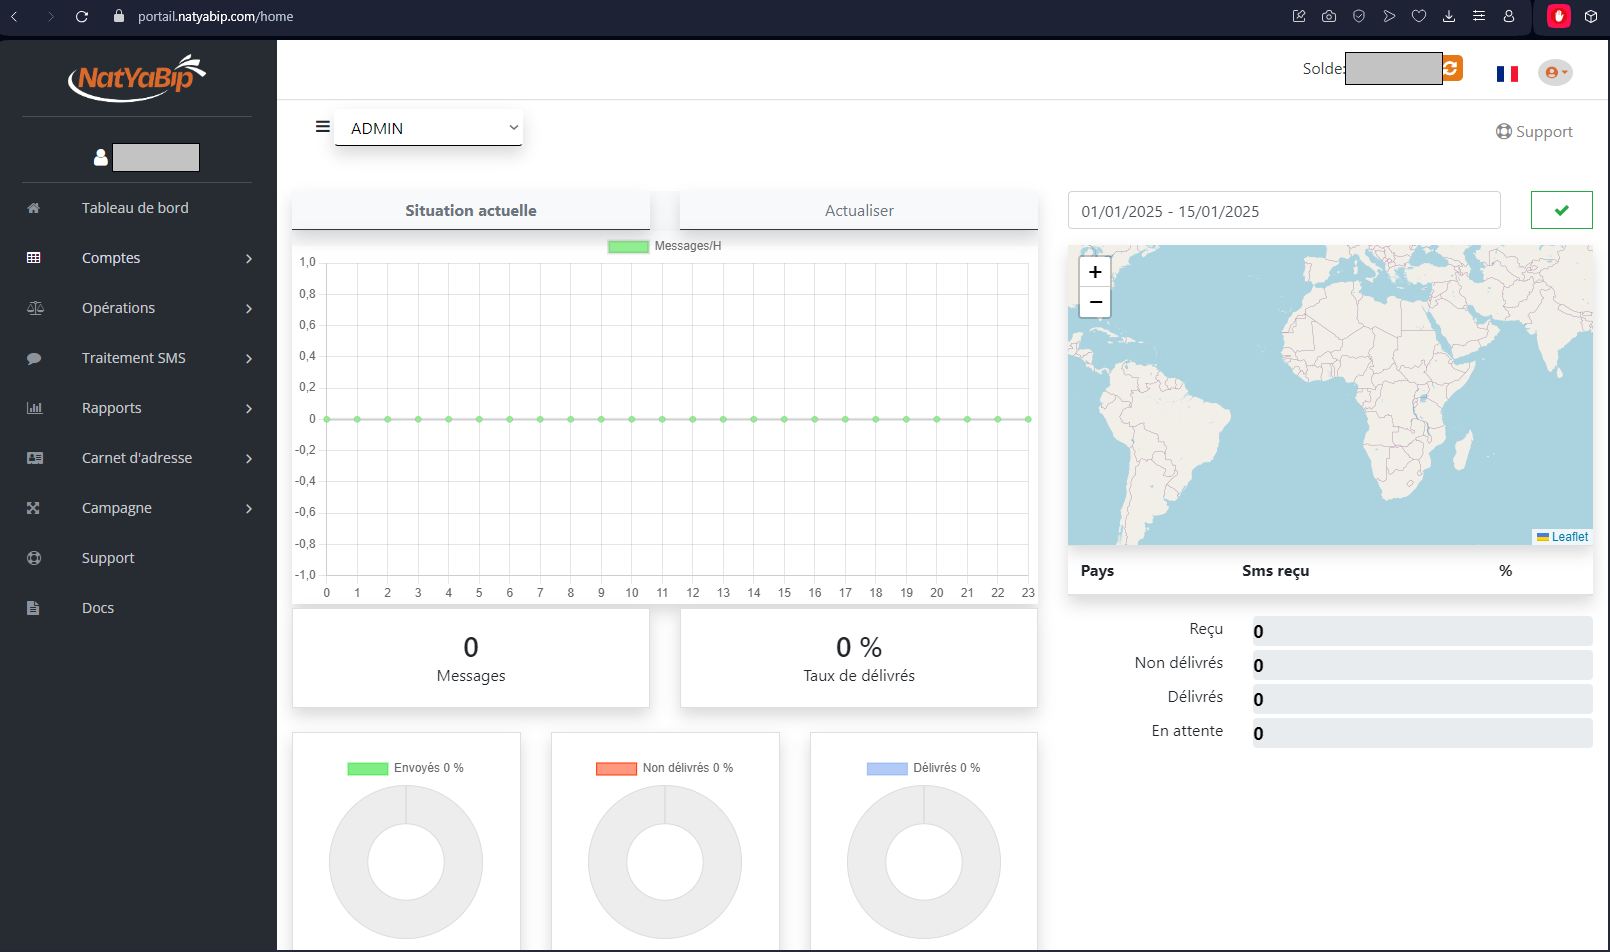The width and height of the screenshot is (1610, 952).
Task: Toggle the Messages/H green legend swatch
Action: click(628, 246)
